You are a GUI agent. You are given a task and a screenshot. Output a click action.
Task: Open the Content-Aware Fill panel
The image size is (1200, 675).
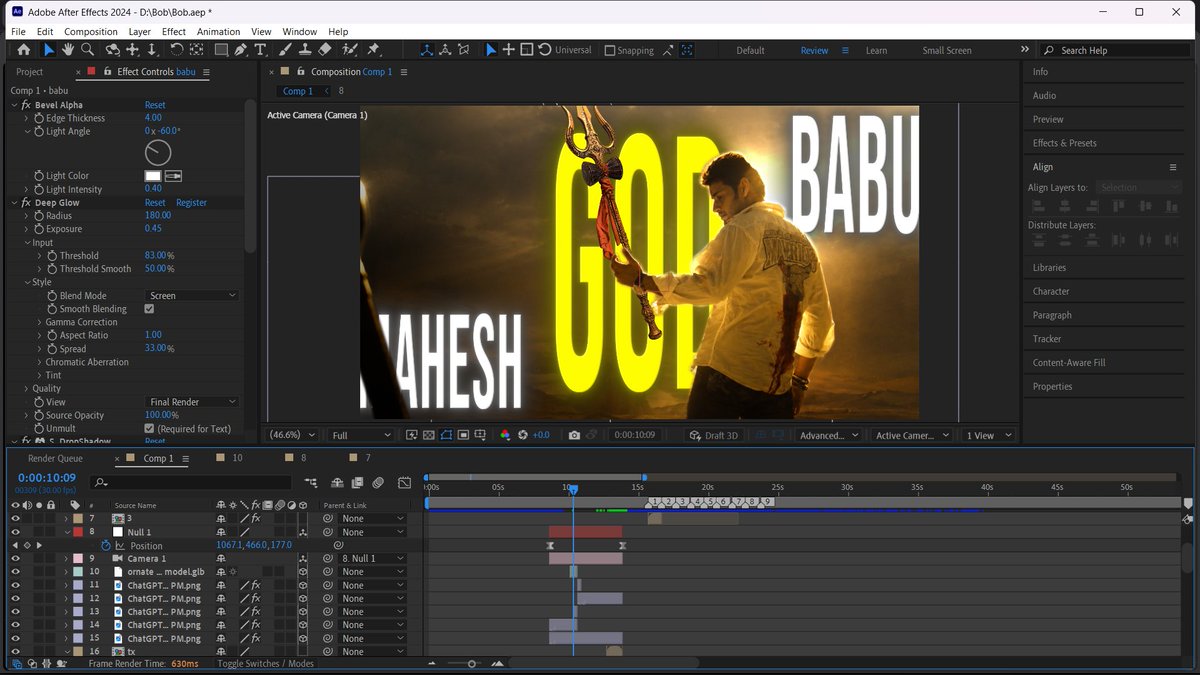click(1069, 363)
